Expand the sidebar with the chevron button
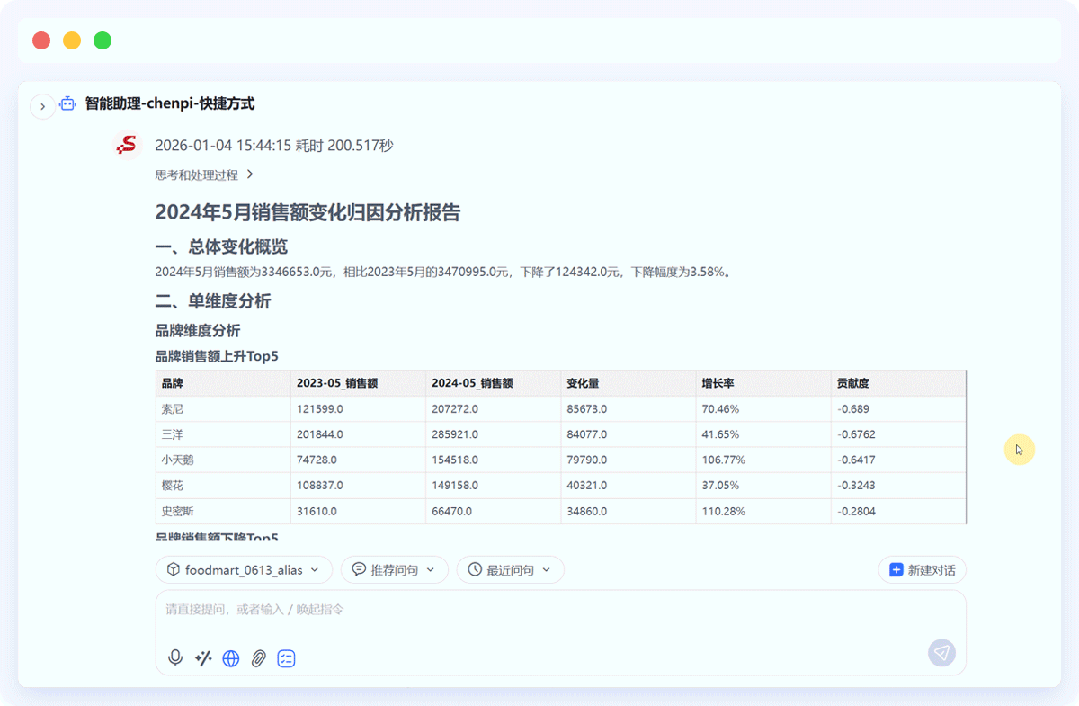Viewport: 1079px width, 706px height. click(42, 106)
